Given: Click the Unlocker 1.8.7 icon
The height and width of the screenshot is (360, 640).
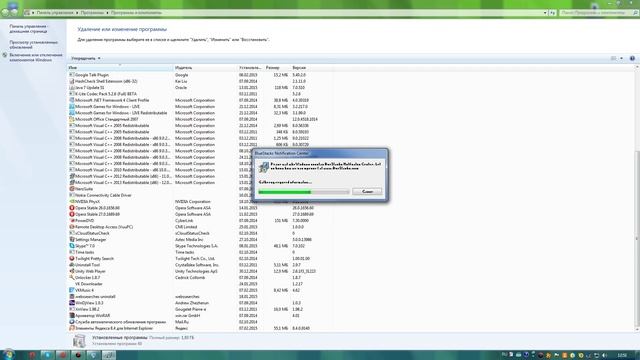Looking at the screenshot, I should click(x=72, y=278).
